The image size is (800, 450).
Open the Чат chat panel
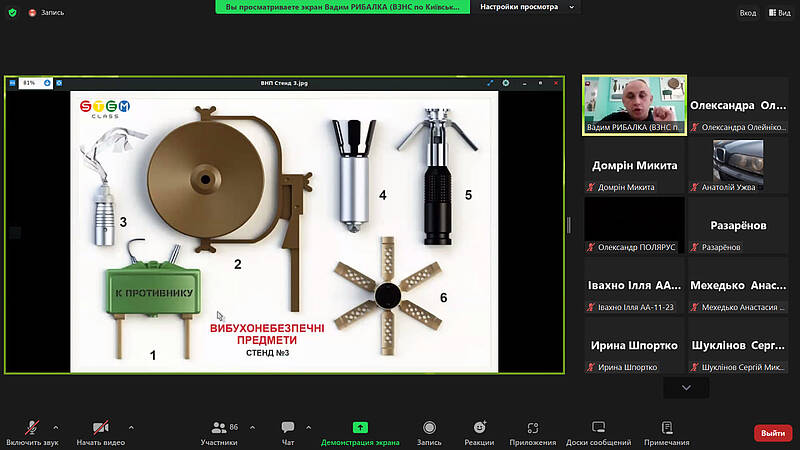(x=288, y=428)
